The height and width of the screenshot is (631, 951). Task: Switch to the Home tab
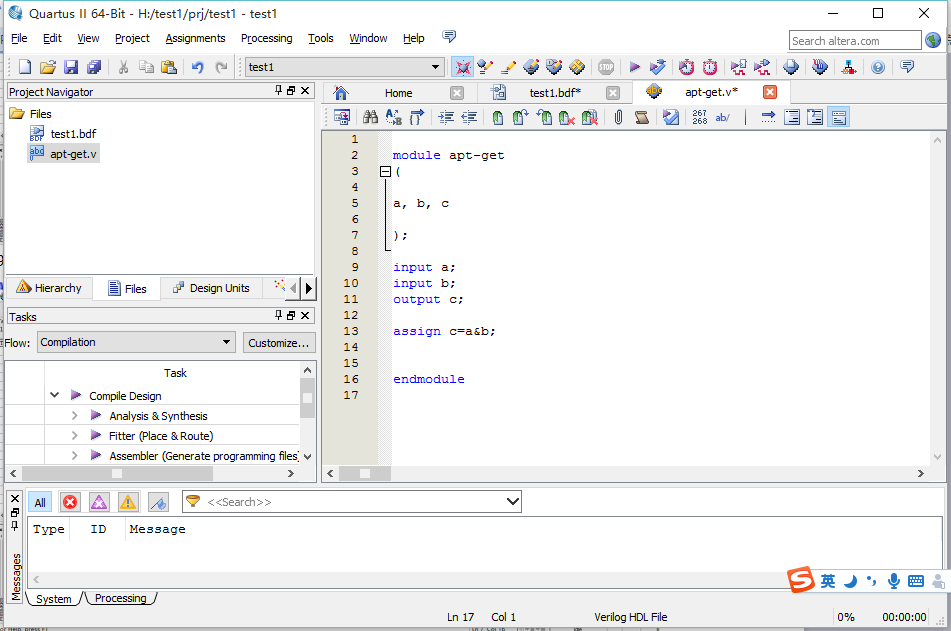(398, 93)
